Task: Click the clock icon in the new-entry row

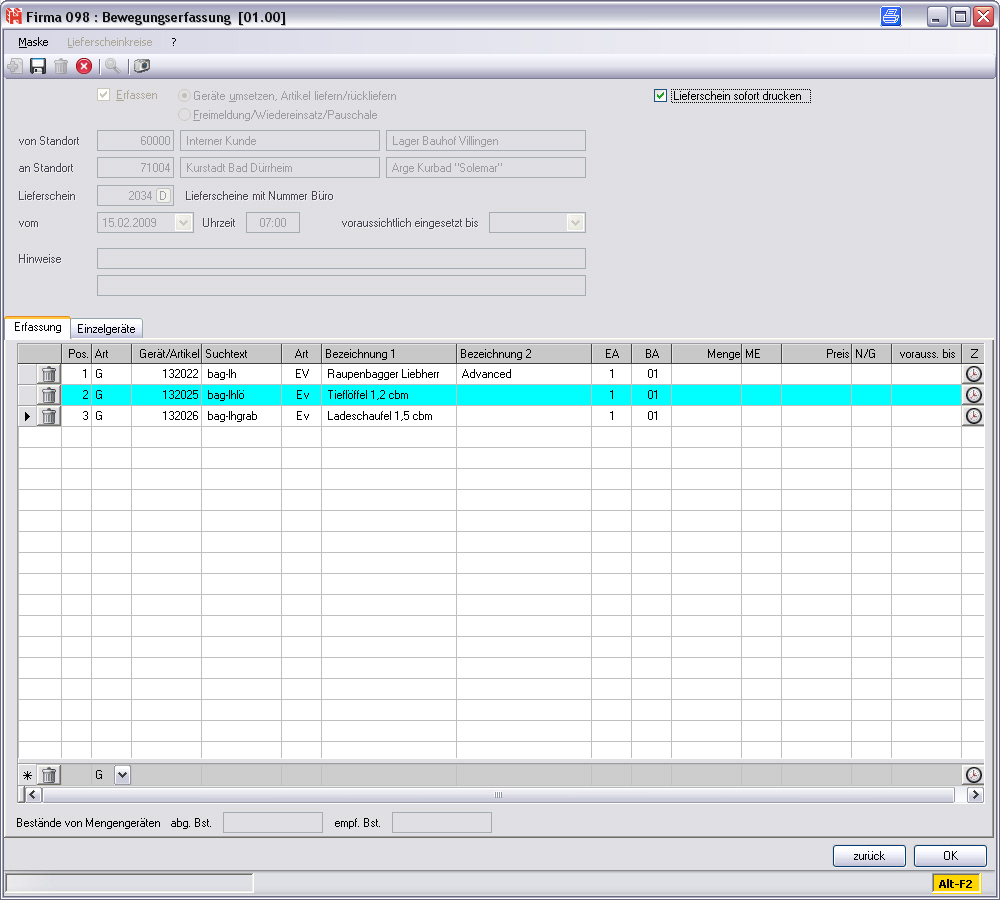Action: point(973,774)
